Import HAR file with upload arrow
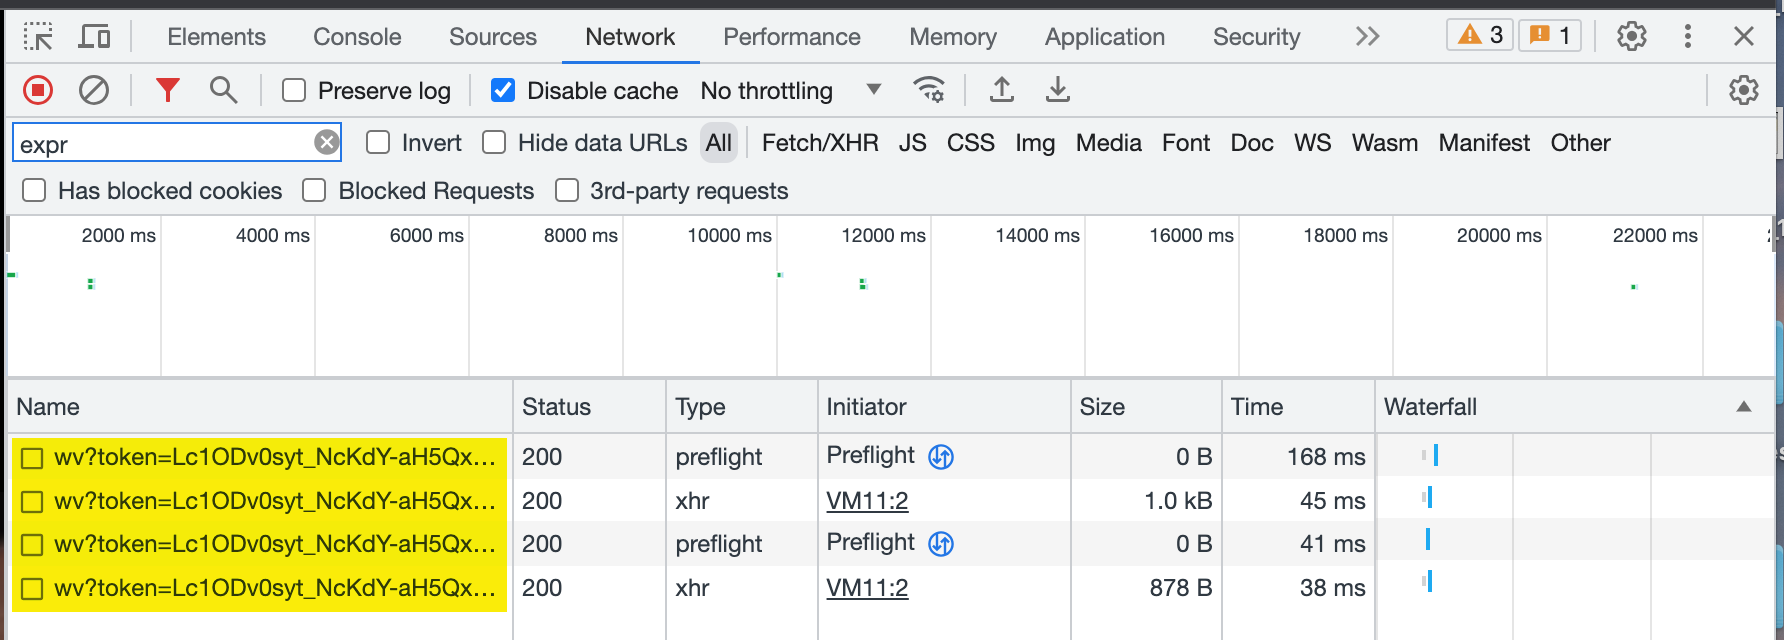Viewport: 1784px width, 640px height. (1001, 91)
